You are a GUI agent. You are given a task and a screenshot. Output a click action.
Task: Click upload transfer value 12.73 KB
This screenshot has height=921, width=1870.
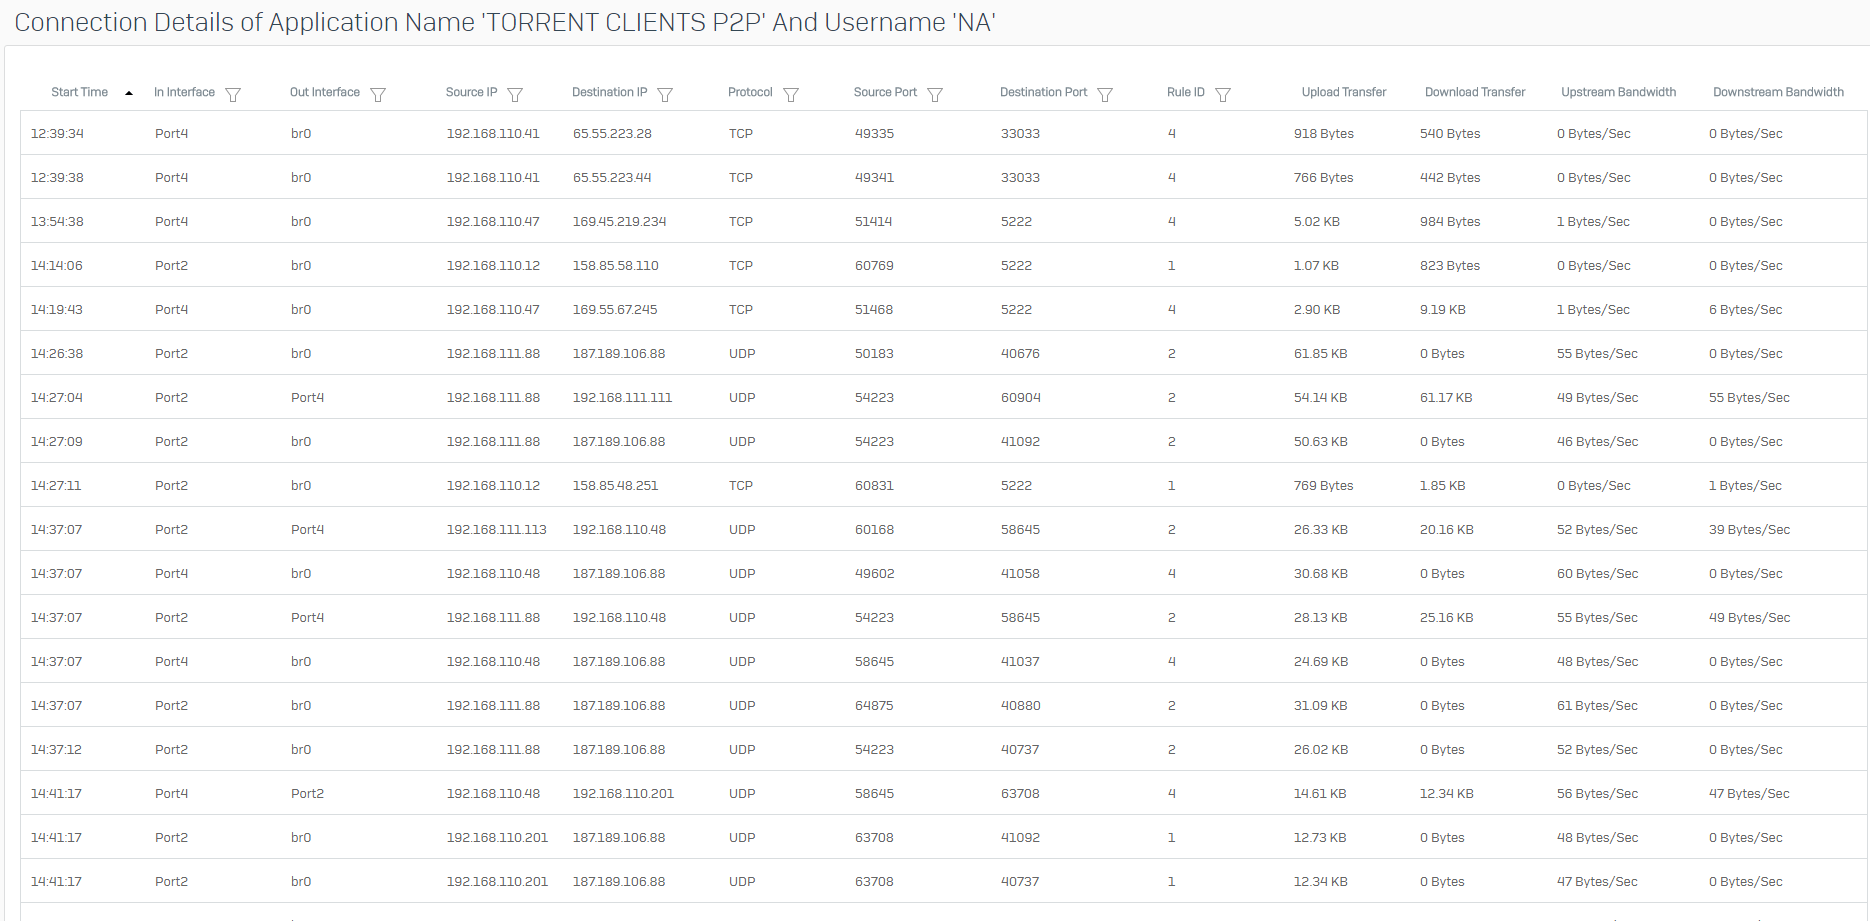1320,837
